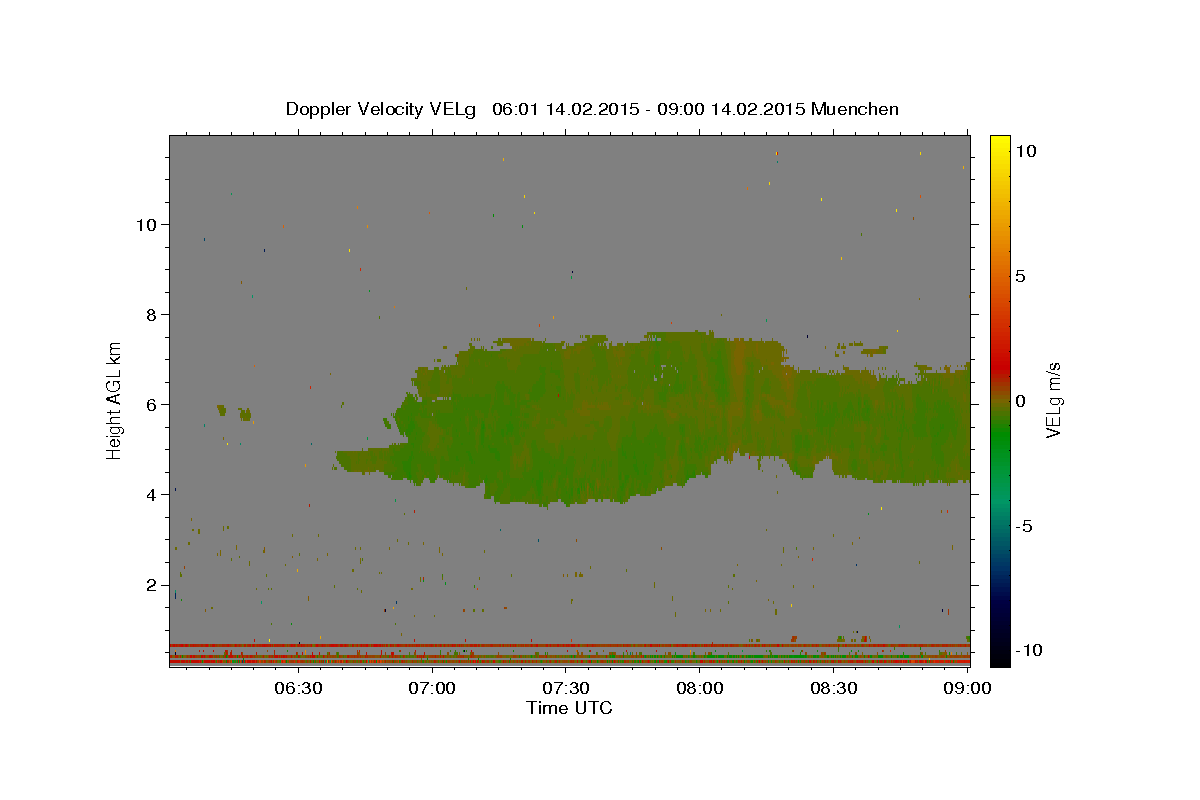
Task: Pick the yellow top of the colorbar
Action: click(999, 142)
